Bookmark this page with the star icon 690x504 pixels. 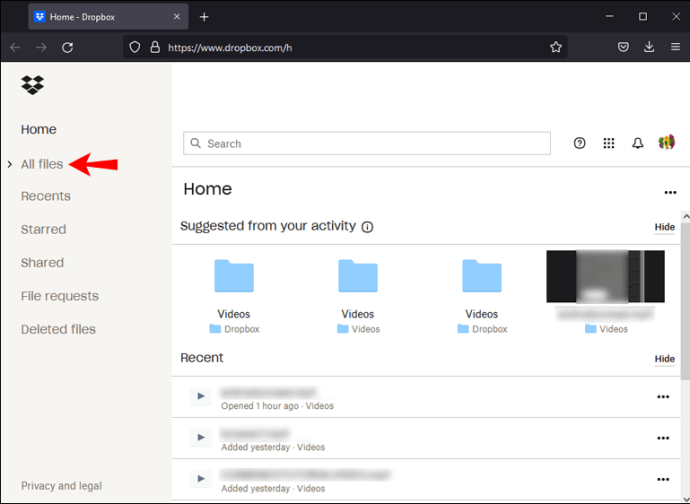(556, 47)
